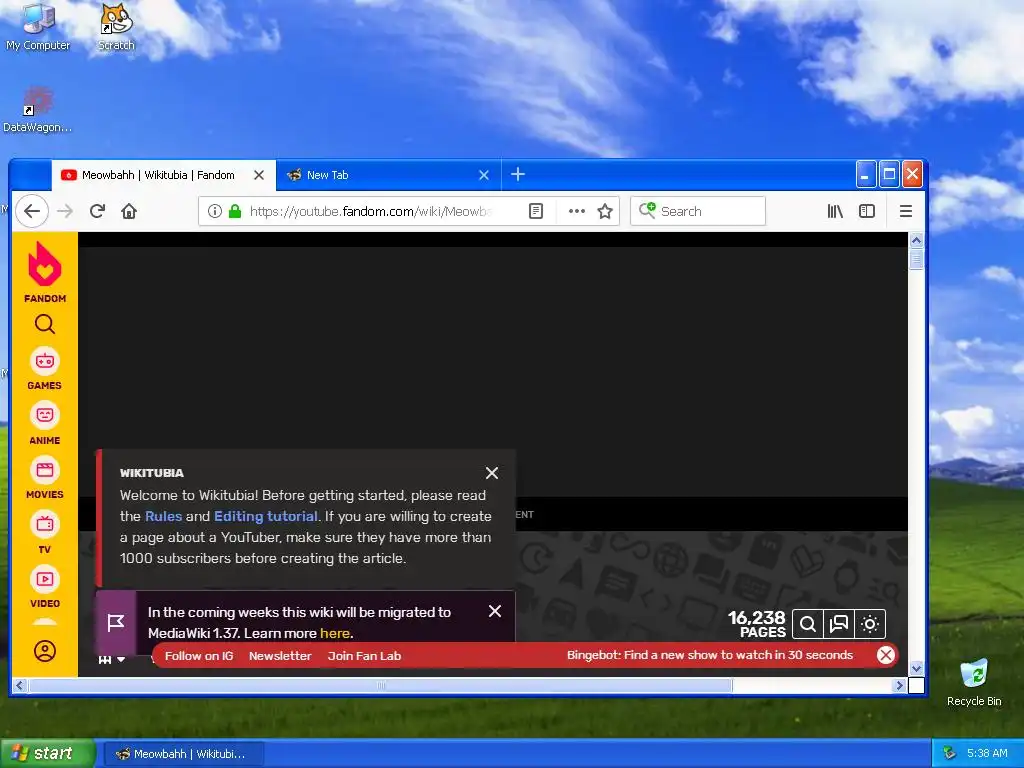Click the system tray network icon
Image resolution: width=1024 pixels, height=768 pixels.
950,754
